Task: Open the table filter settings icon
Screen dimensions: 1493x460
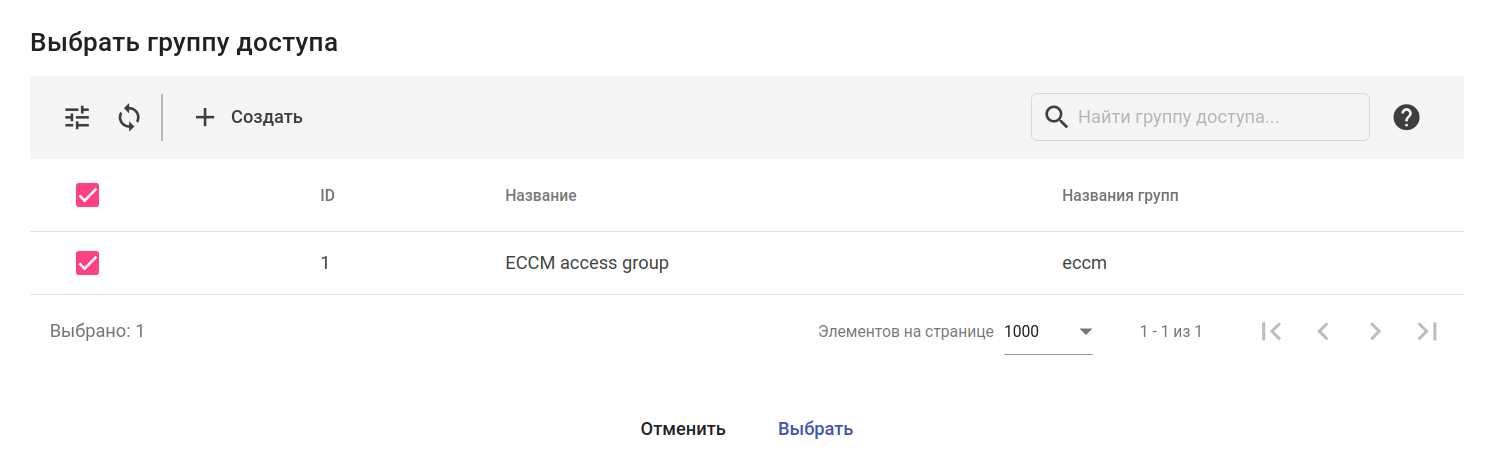Action: coord(77,117)
